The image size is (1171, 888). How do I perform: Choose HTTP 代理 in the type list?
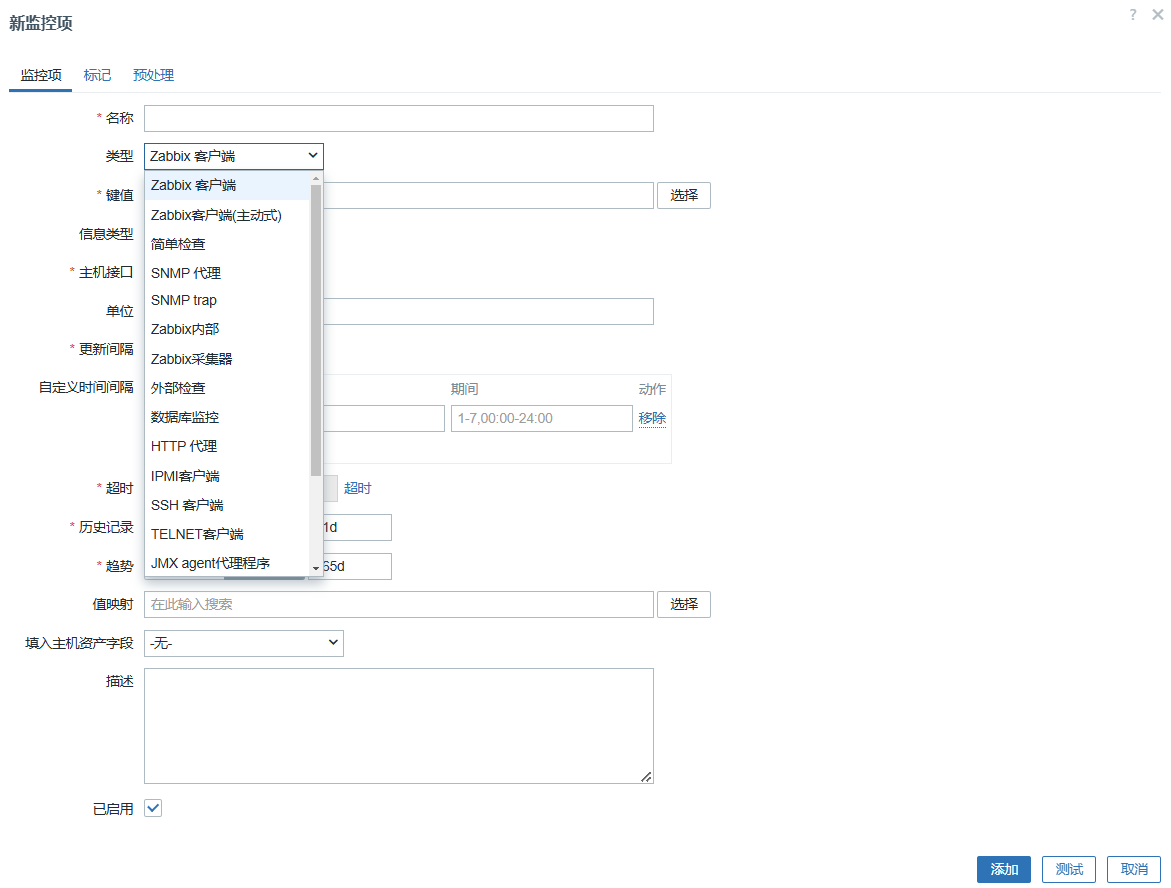click(184, 446)
